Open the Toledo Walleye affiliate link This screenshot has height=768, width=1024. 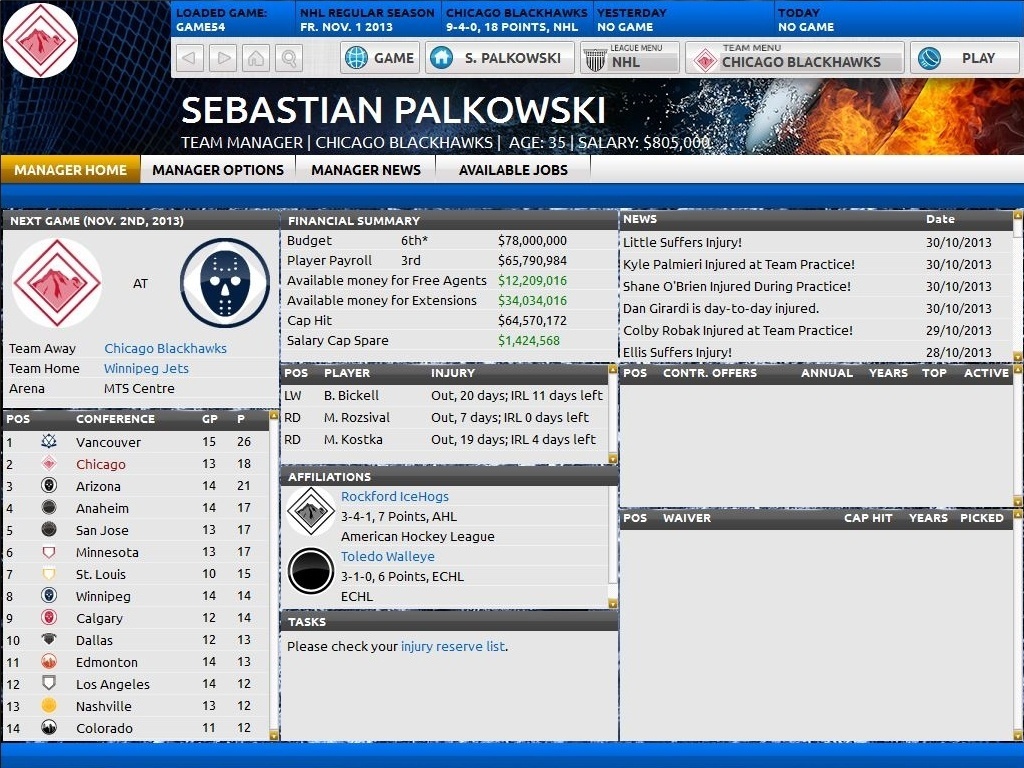[x=387, y=556]
